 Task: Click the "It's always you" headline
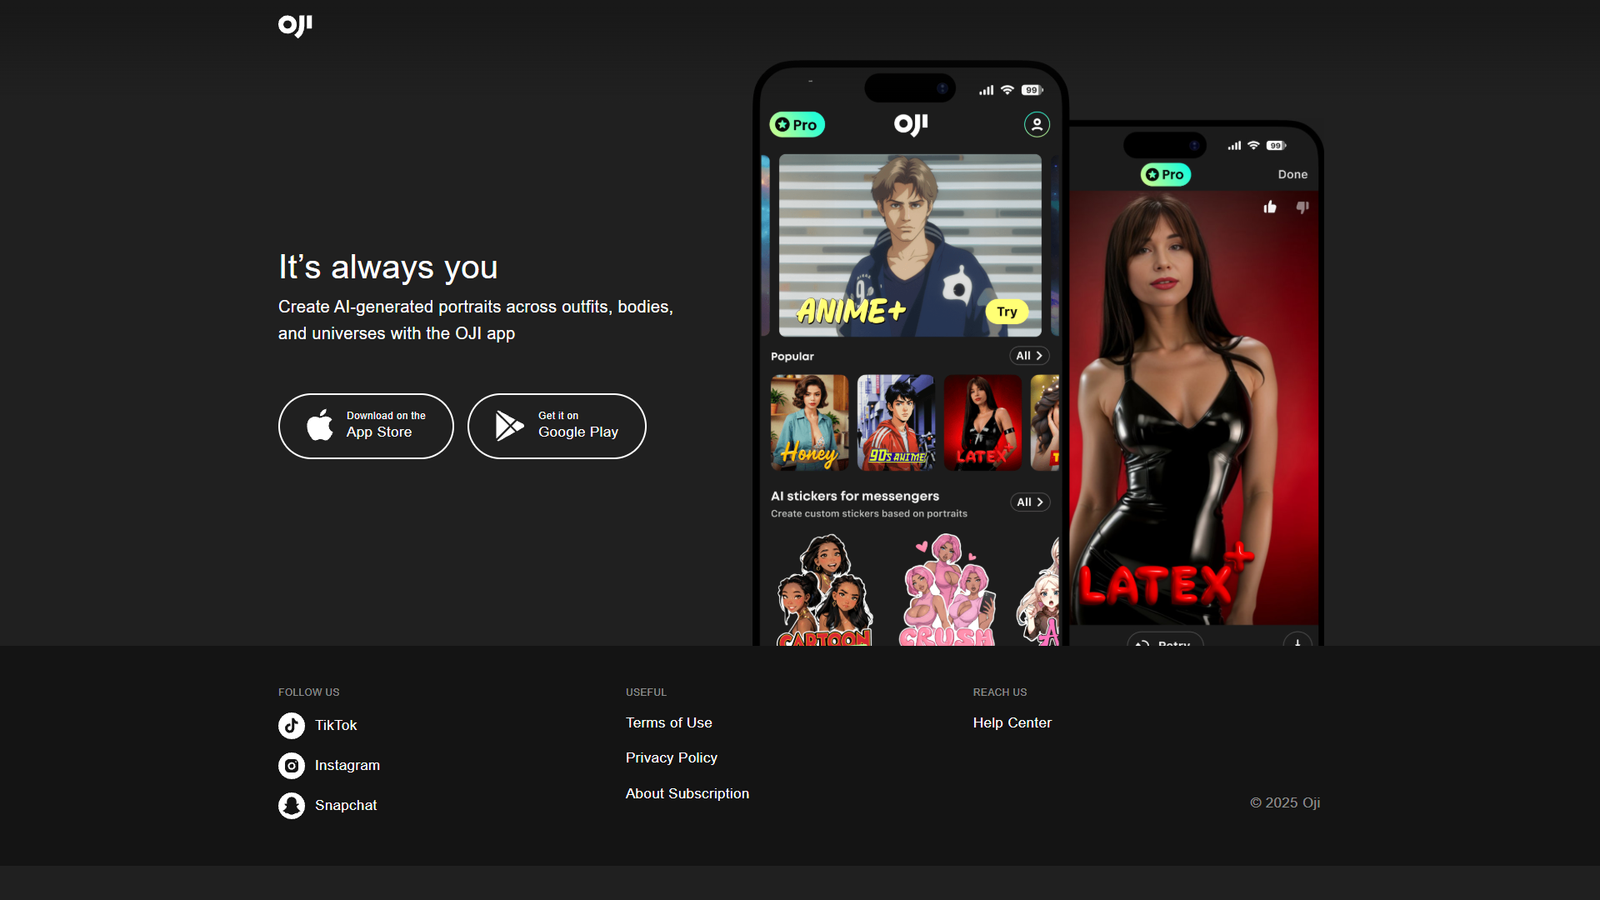point(388,267)
